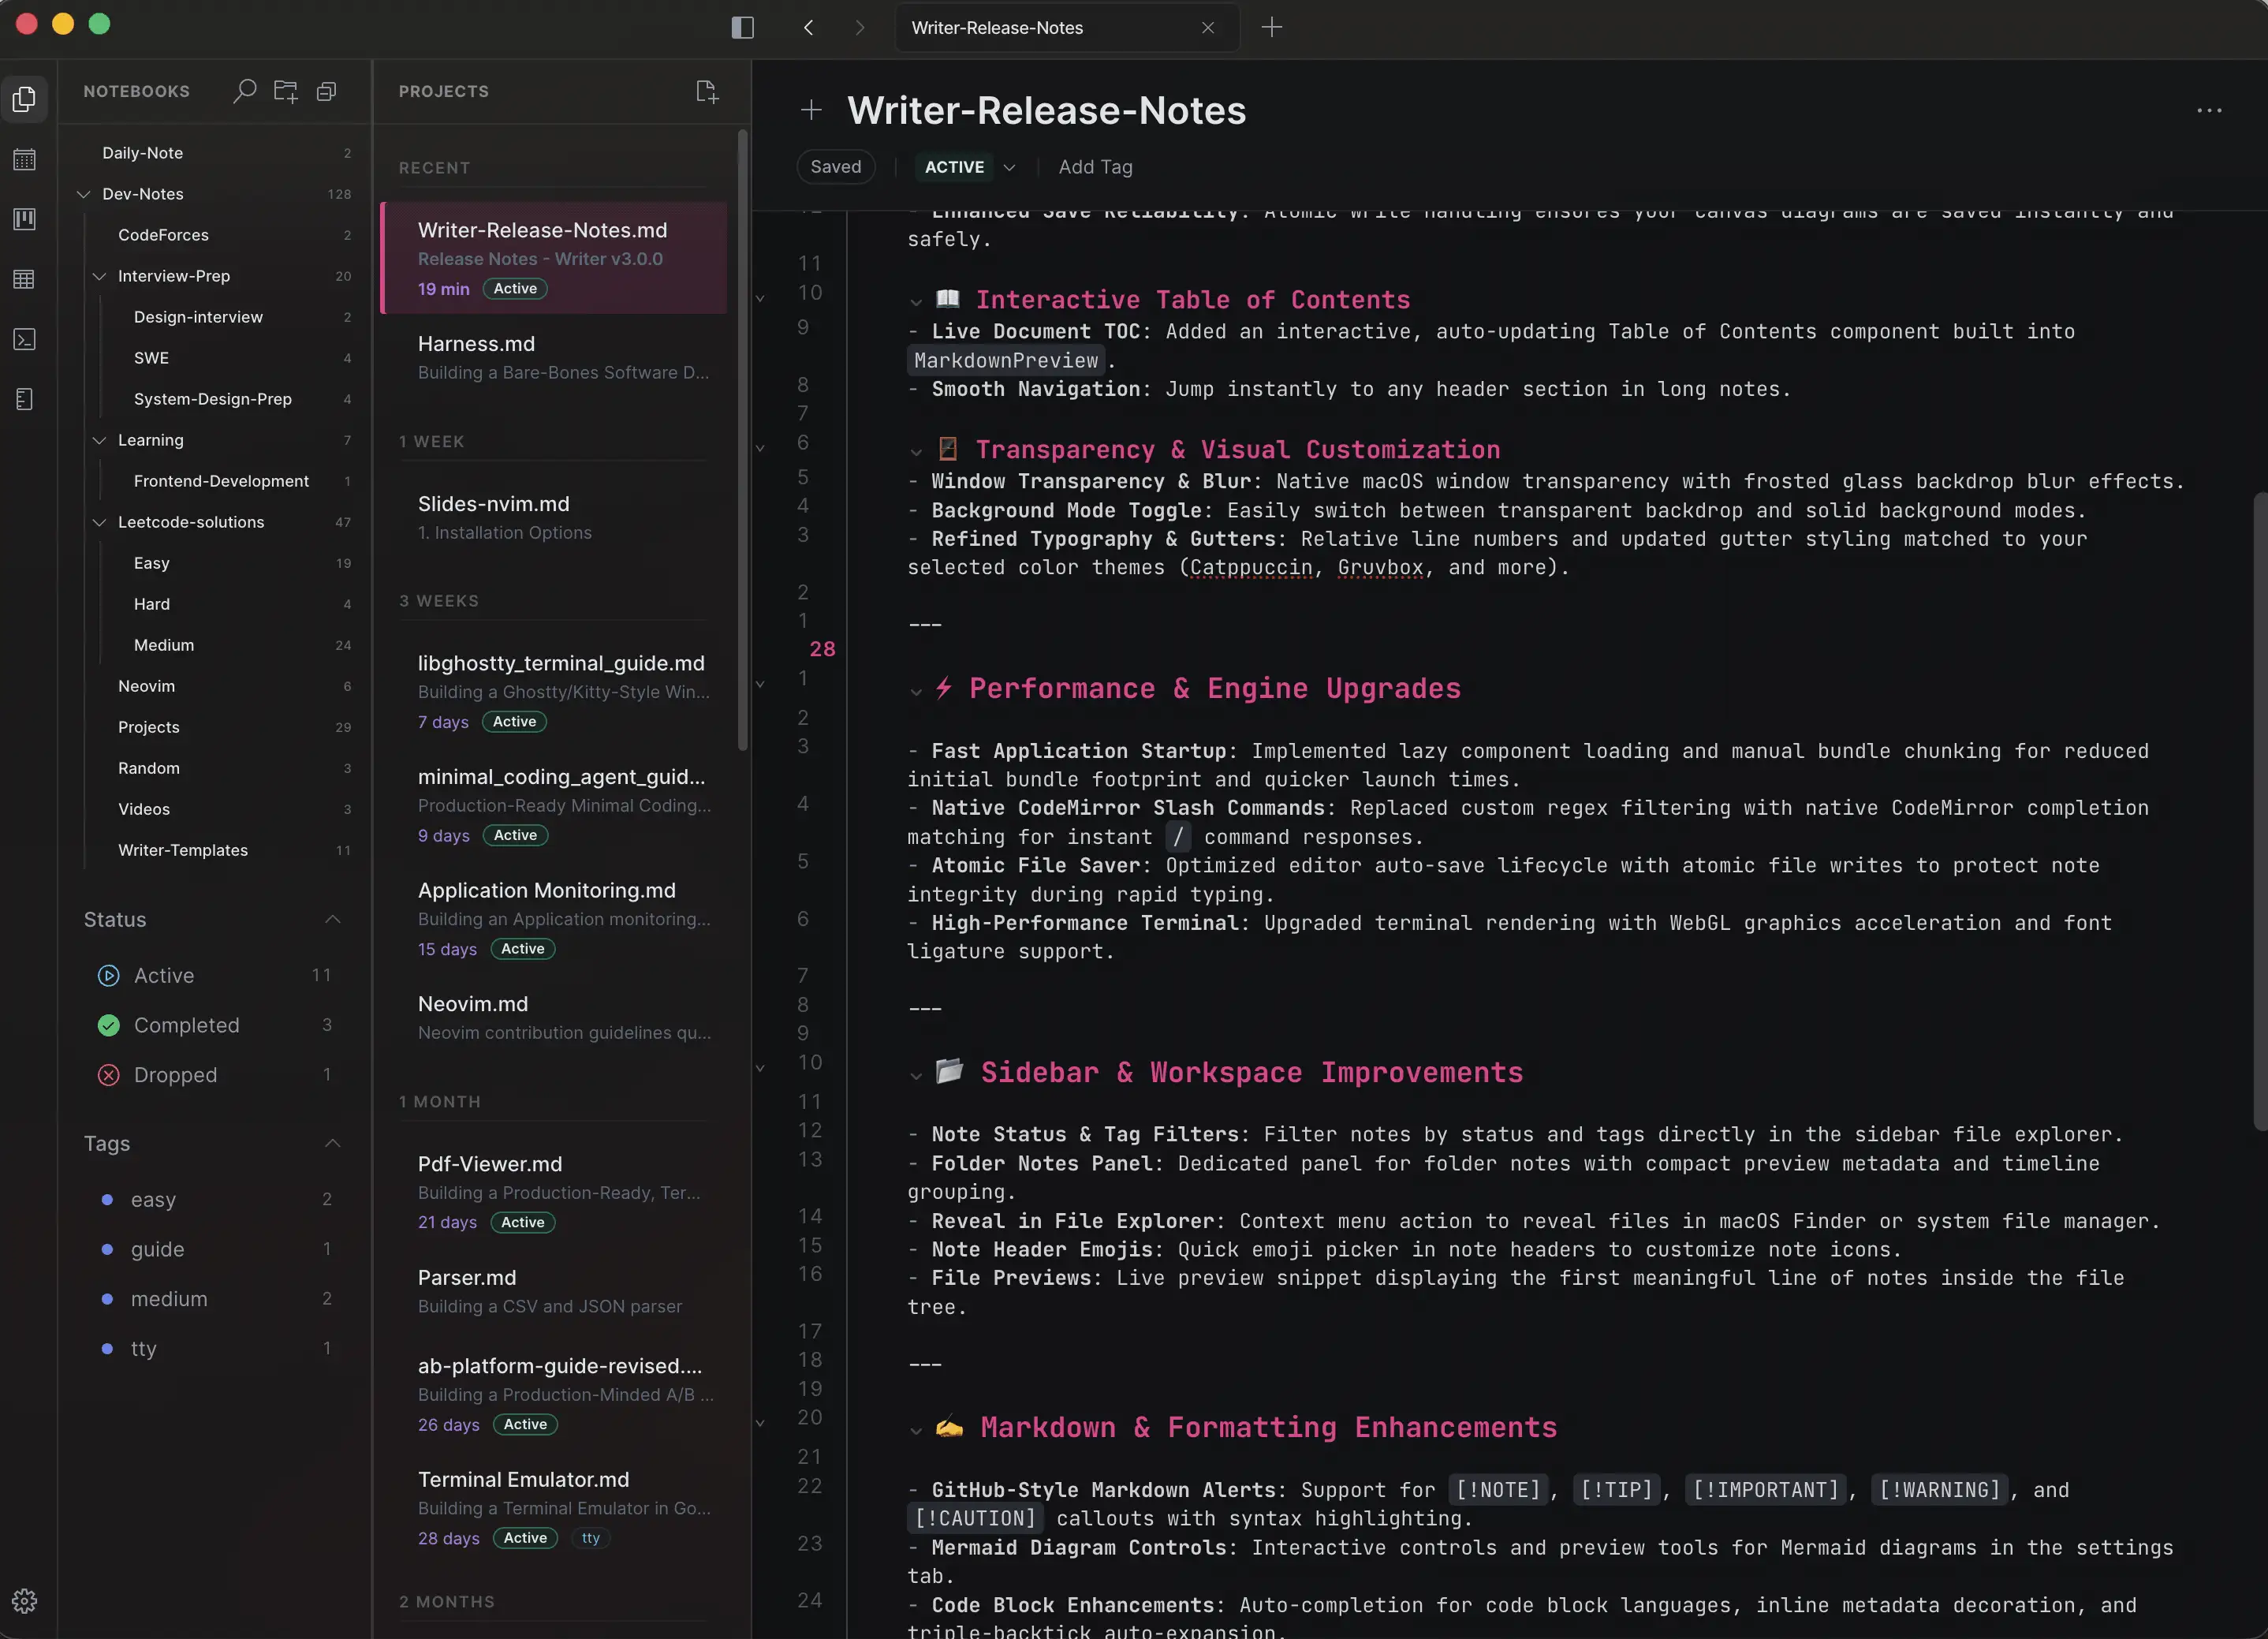
Task: Open the ACTIVE status dropdown
Action: click(x=968, y=167)
